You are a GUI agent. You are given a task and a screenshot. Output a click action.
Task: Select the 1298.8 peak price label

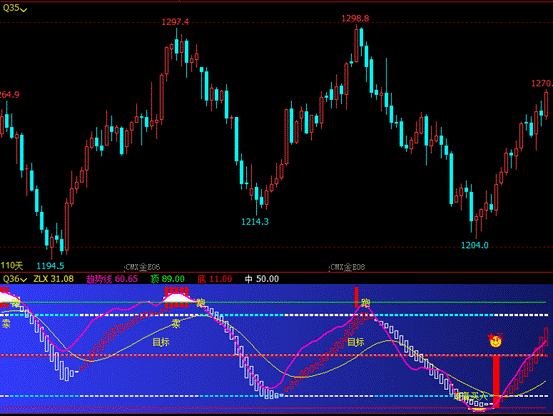click(355, 18)
